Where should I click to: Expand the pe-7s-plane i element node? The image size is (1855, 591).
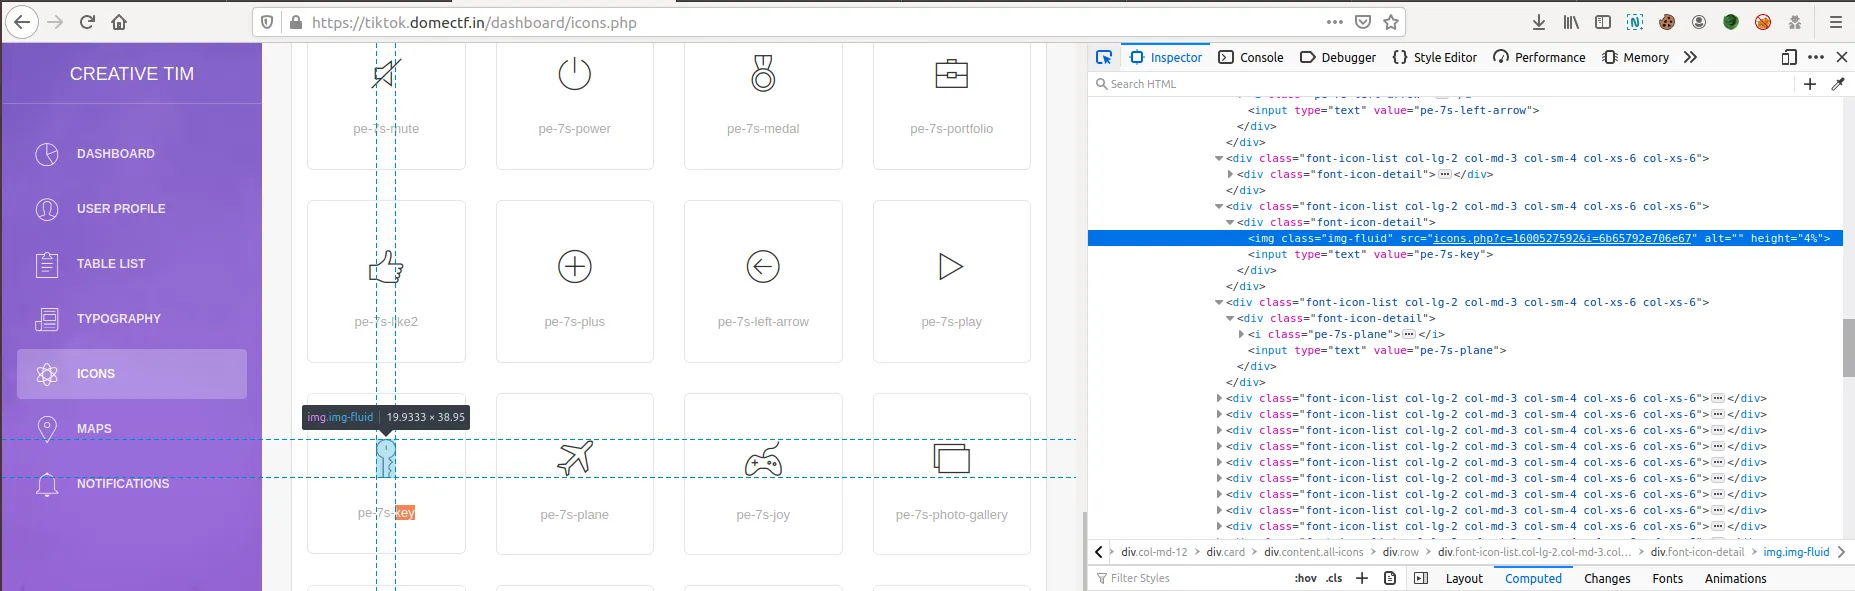pyautogui.click(x=1242, y=335)
